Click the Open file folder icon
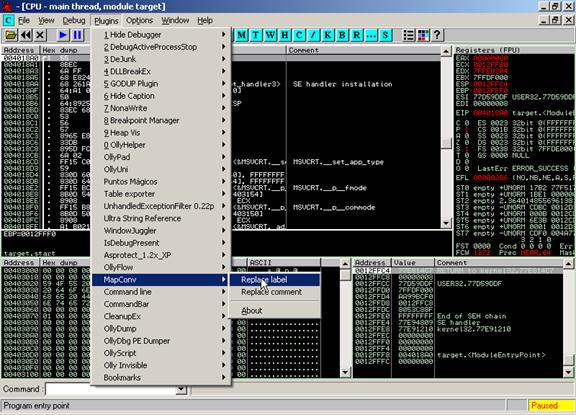 [11, 35]
